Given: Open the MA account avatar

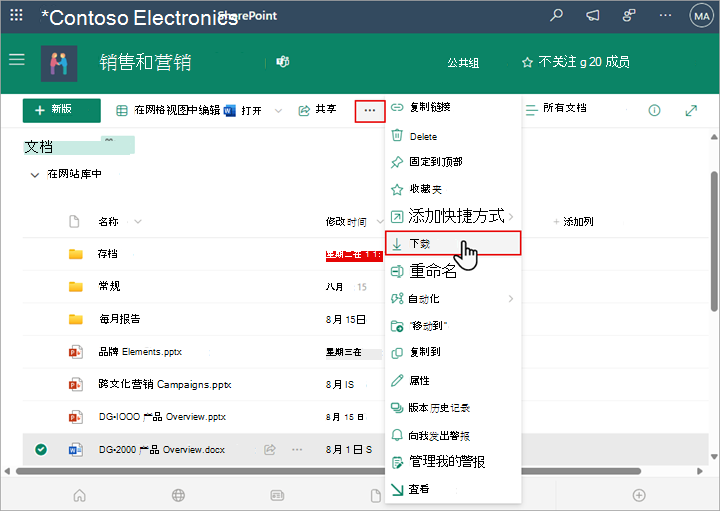Looking at the screenshot, I should 702,16.
